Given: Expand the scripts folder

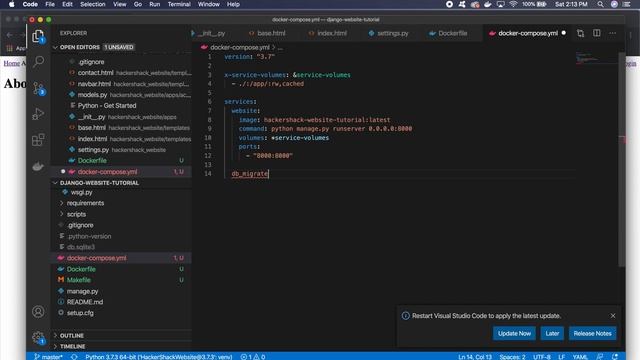Looking at the screenshot, I should click(x=76, y=214).
